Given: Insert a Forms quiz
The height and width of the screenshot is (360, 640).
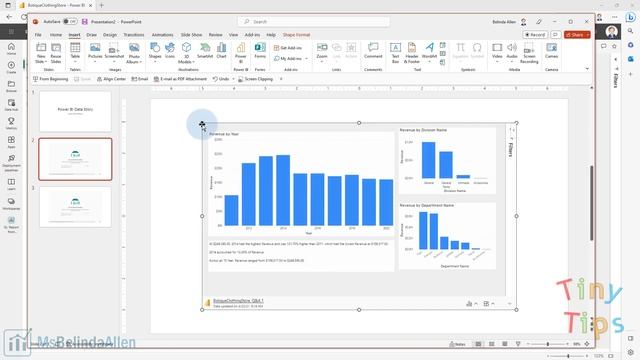Looking at the screenshot, I should point(260,51).
